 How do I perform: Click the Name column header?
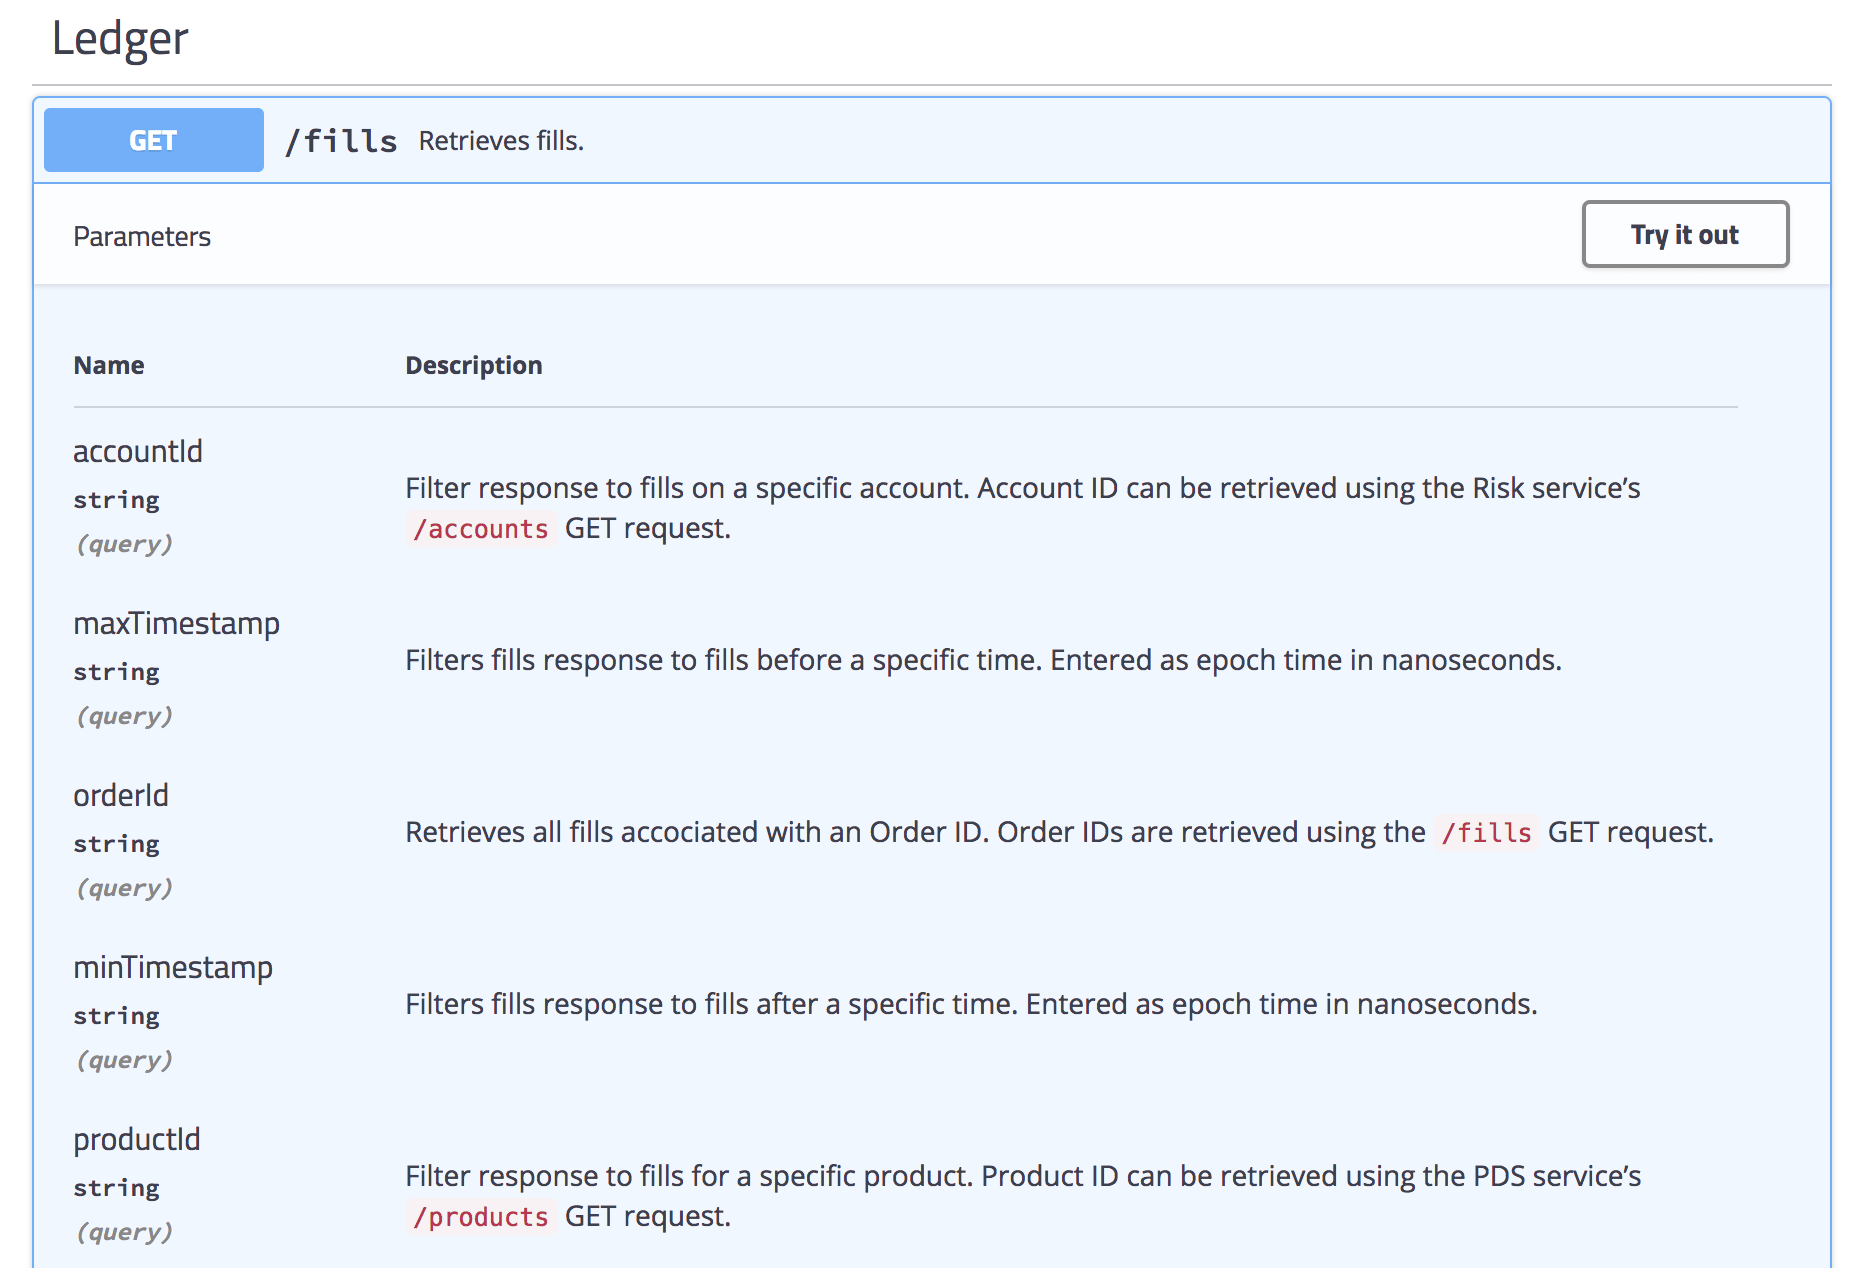(x=108, y=364)
